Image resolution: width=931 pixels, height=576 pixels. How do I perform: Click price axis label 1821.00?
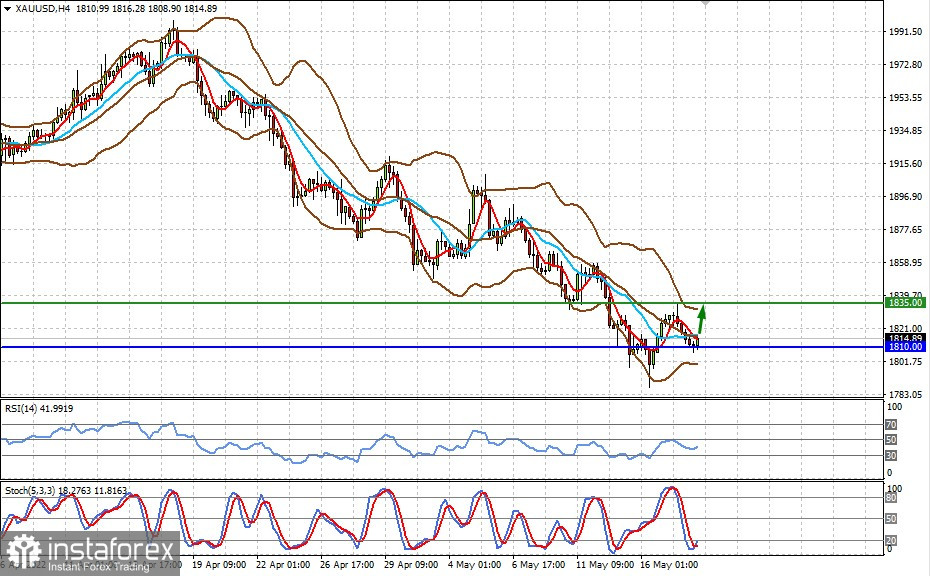905,328
